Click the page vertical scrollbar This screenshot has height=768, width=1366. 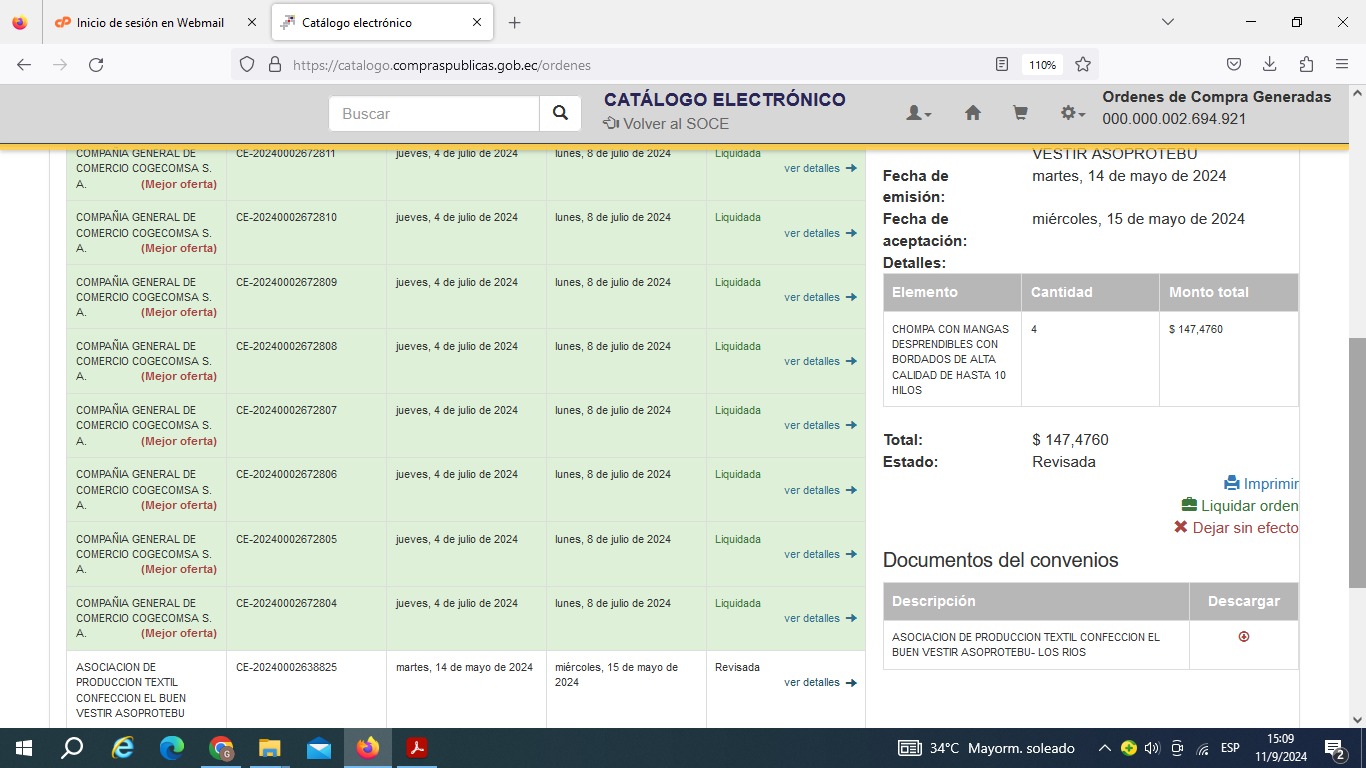[x=1357, y=460]
